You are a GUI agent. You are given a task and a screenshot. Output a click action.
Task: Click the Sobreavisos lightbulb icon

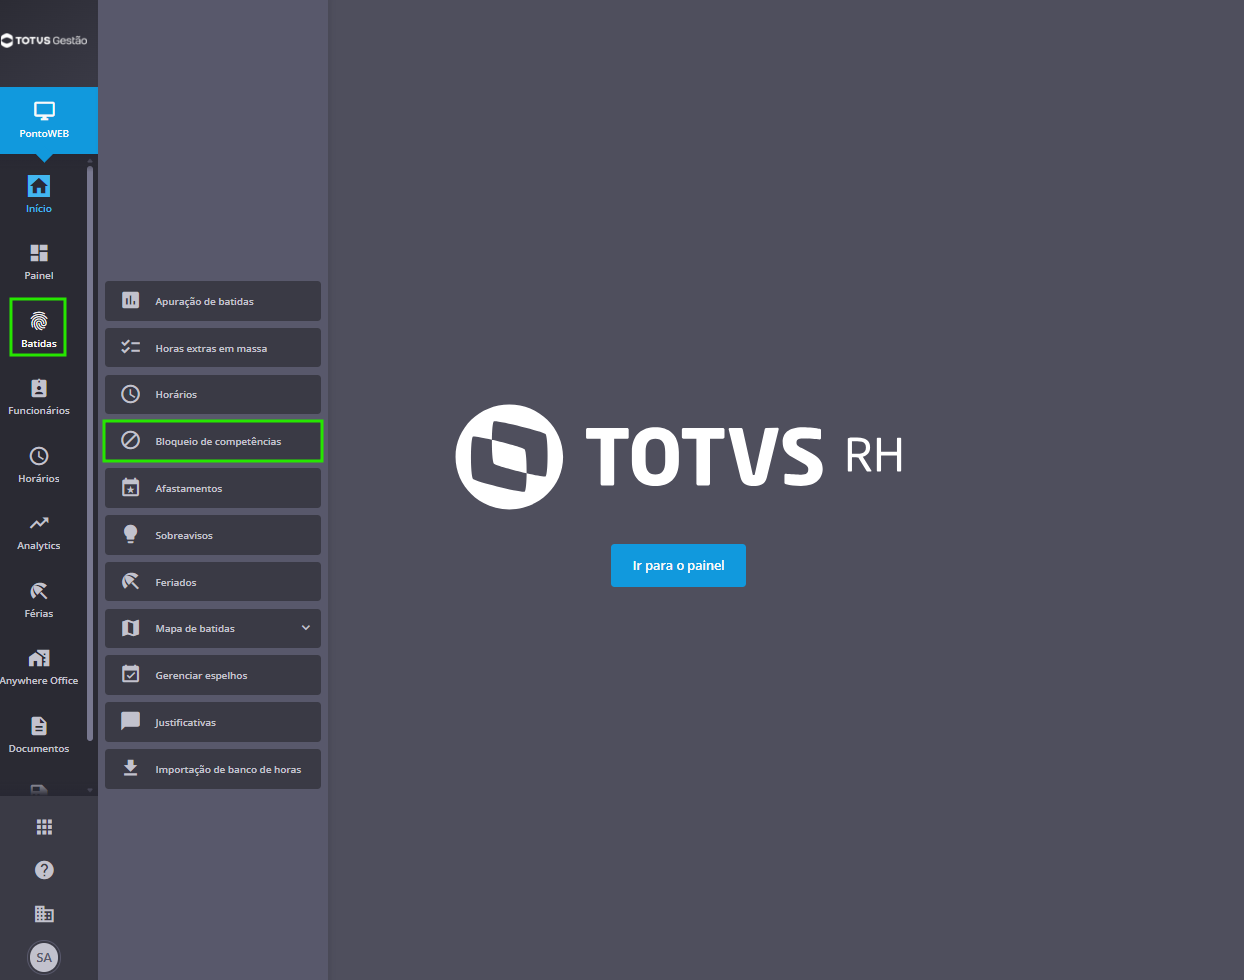click(130, 534)
